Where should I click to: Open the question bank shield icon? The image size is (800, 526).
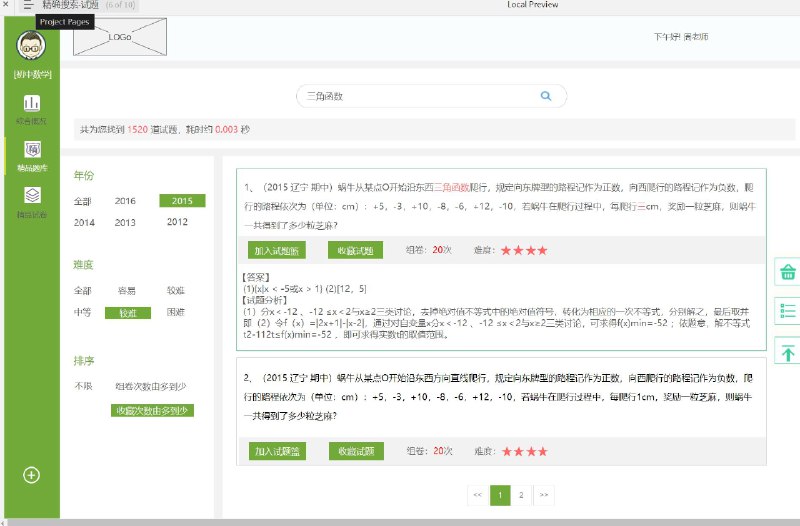(32, 149)
